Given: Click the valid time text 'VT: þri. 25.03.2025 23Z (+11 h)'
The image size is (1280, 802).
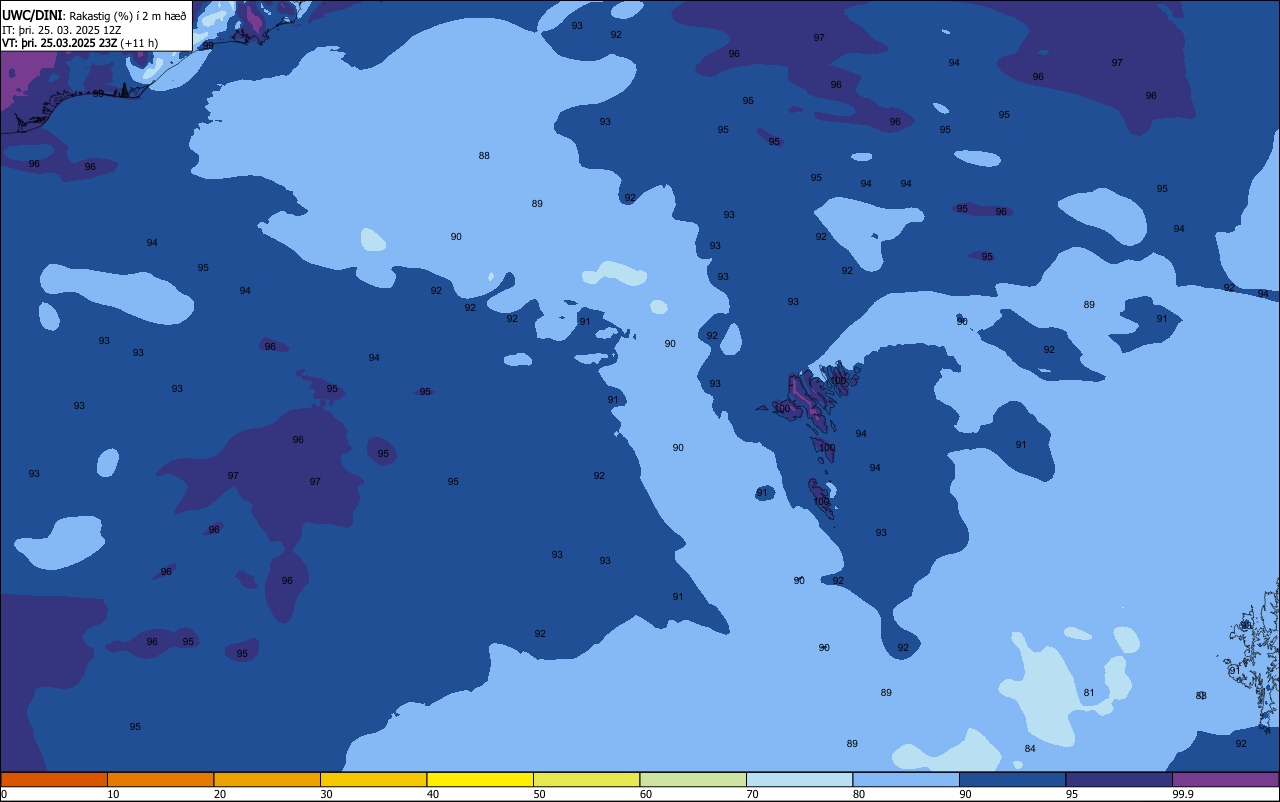Looking at the screenshot, I should [x=80, y=43].
